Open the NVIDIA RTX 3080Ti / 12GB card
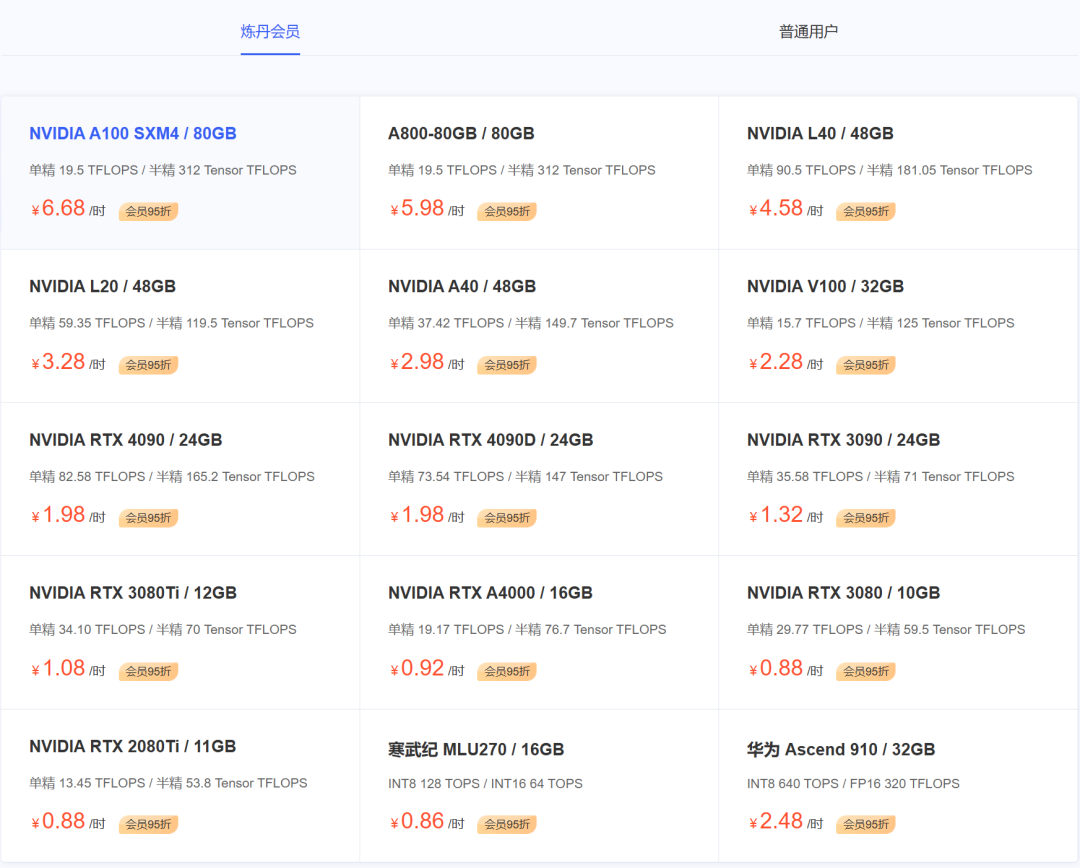The image size is (1080, 868). tap(180, 632)
